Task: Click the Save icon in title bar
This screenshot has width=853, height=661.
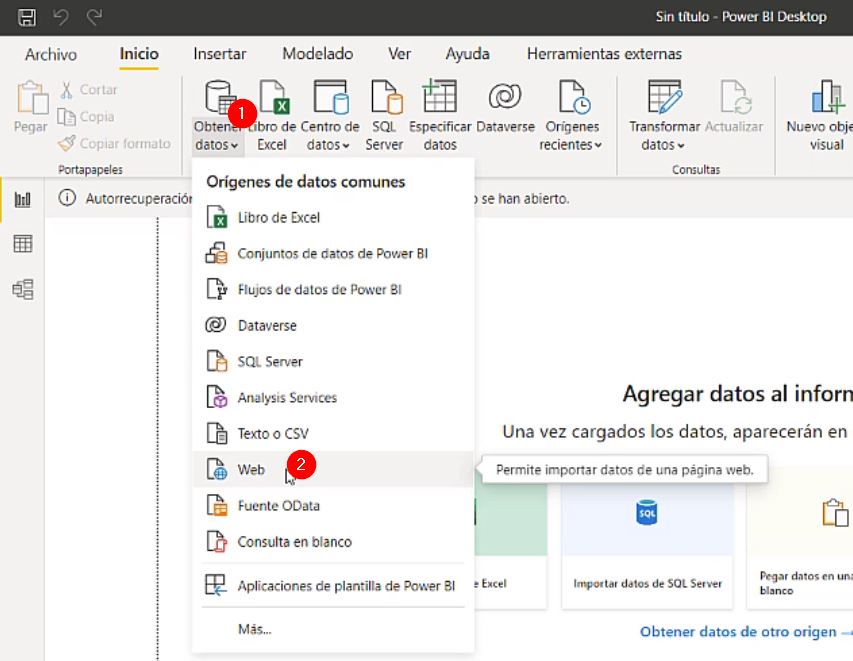Action: tap(26, 16)
